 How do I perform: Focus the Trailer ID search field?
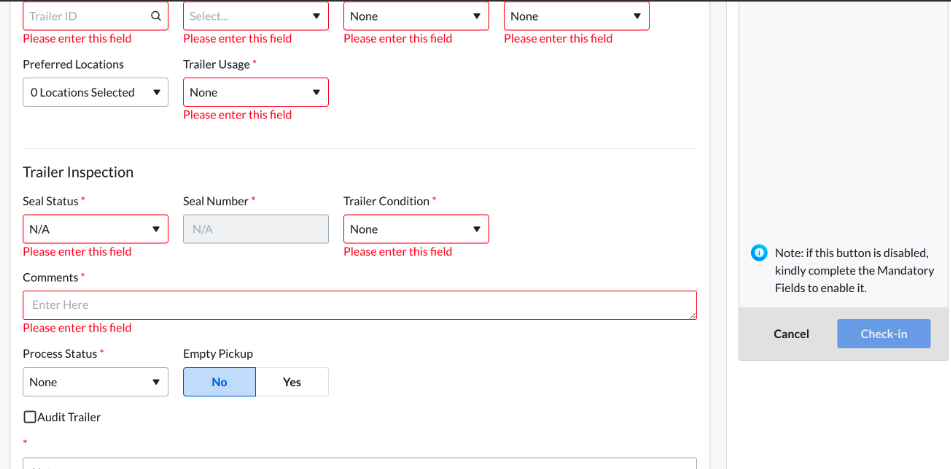[85, 17]
